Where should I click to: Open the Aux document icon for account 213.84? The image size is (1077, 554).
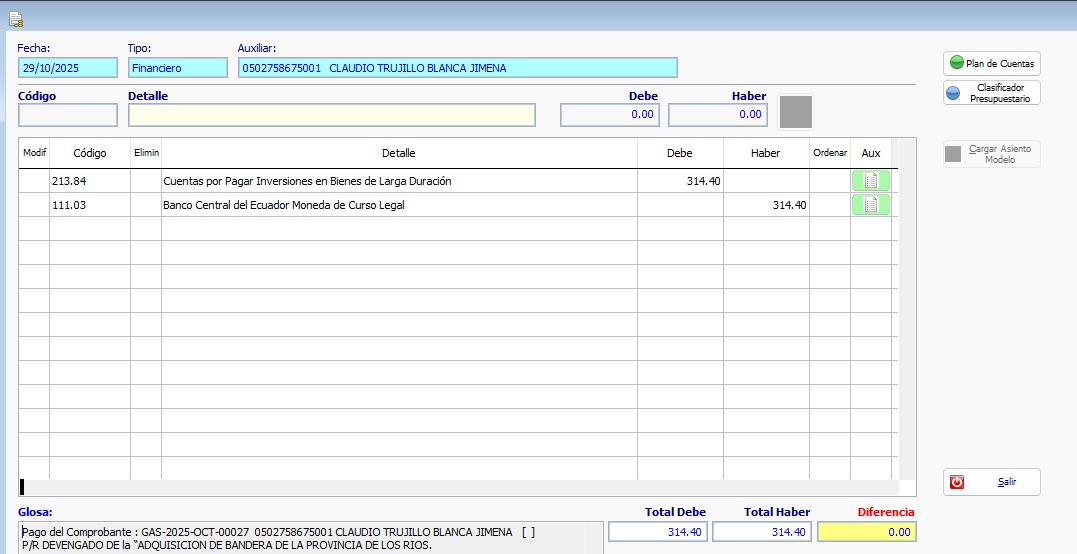(x=870, y=181)
